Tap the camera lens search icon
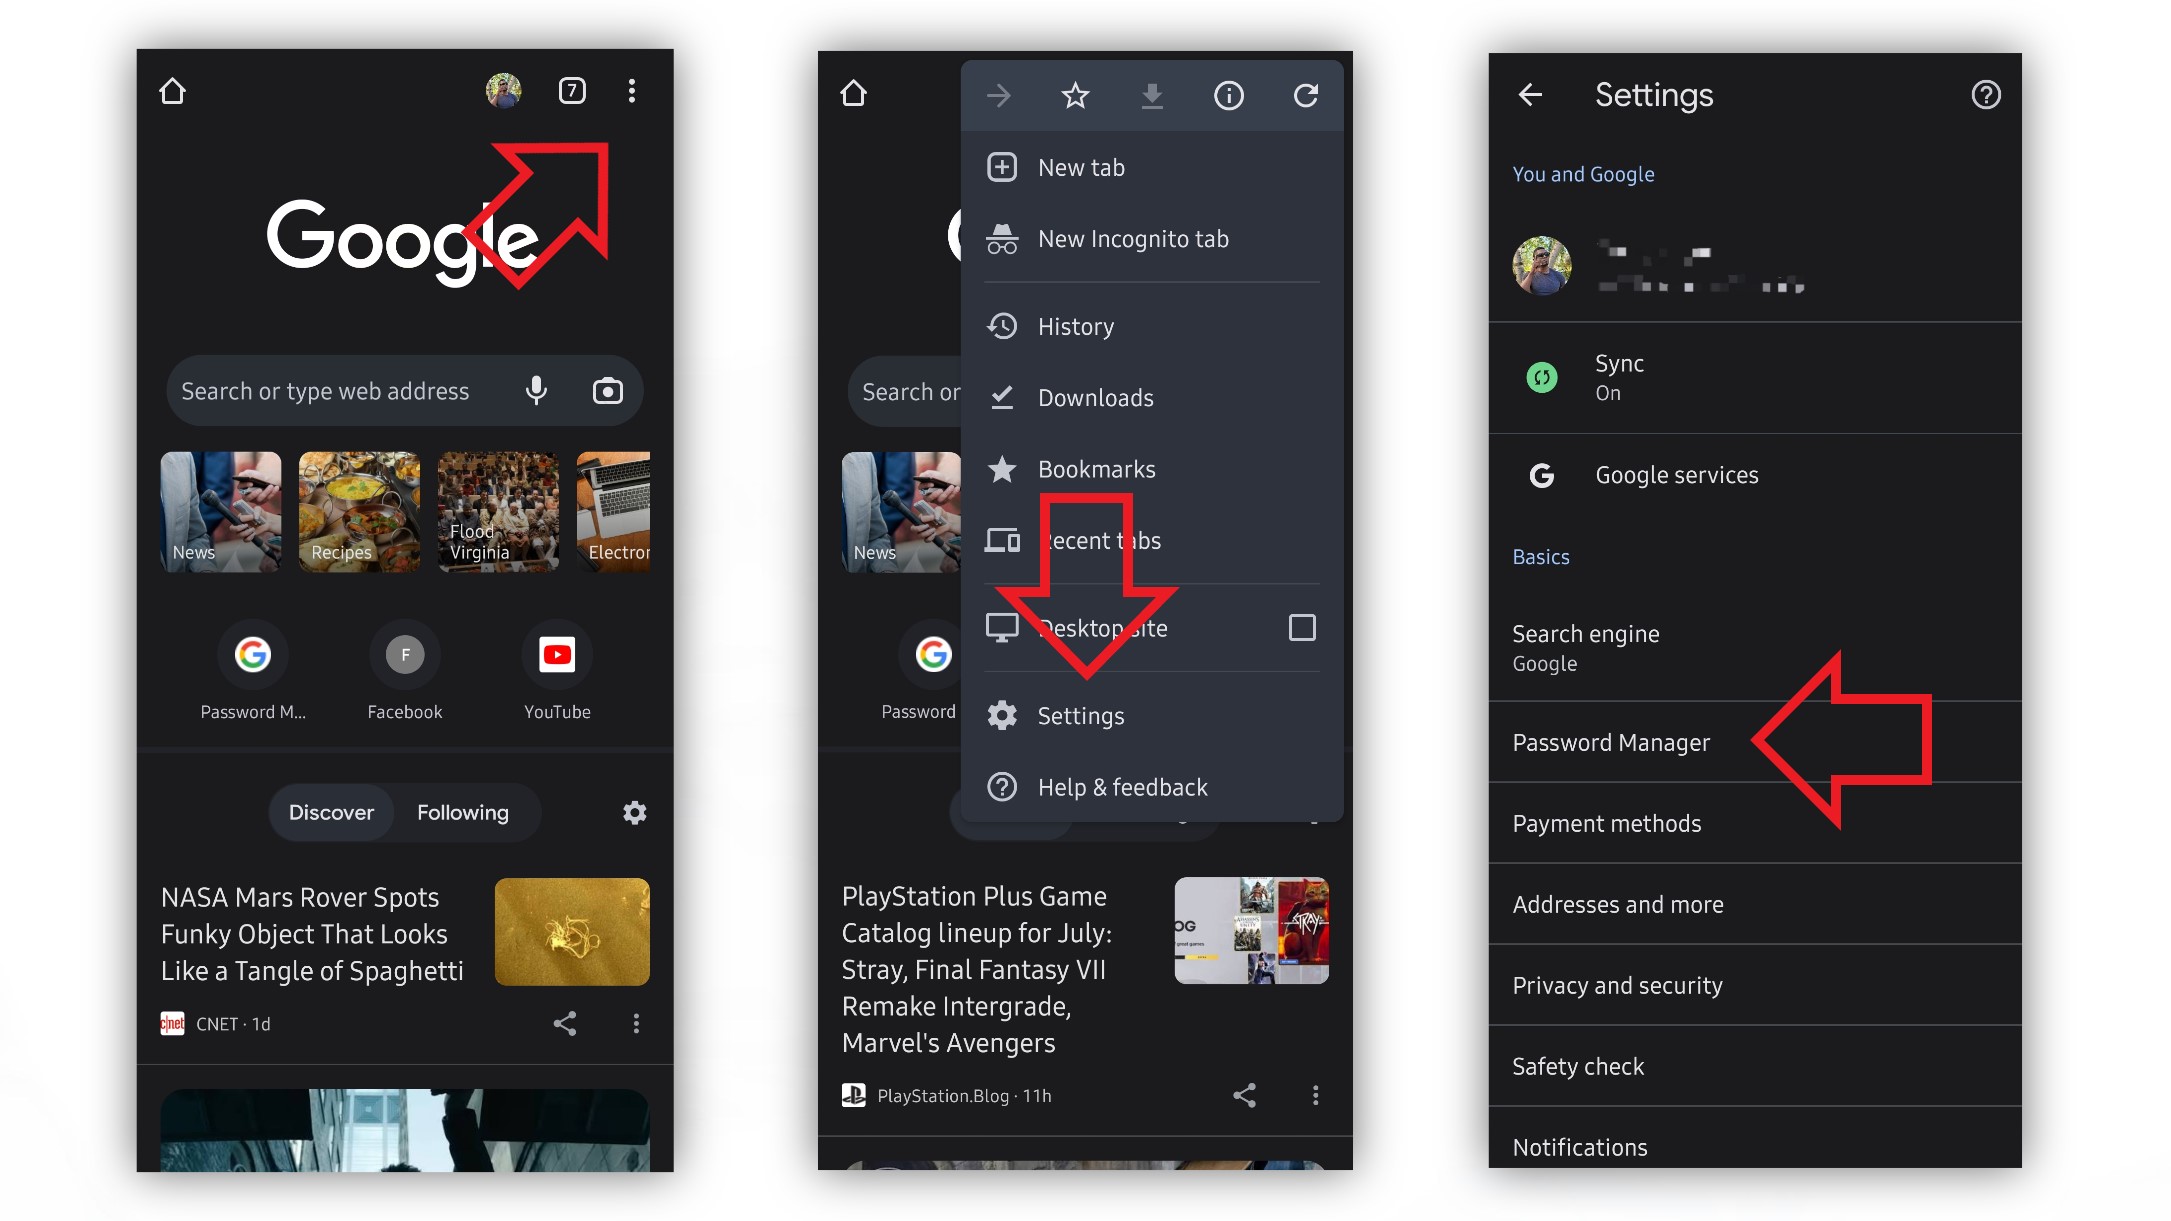This screenshot has height=1221, width=2171. (x=608, y=391)
